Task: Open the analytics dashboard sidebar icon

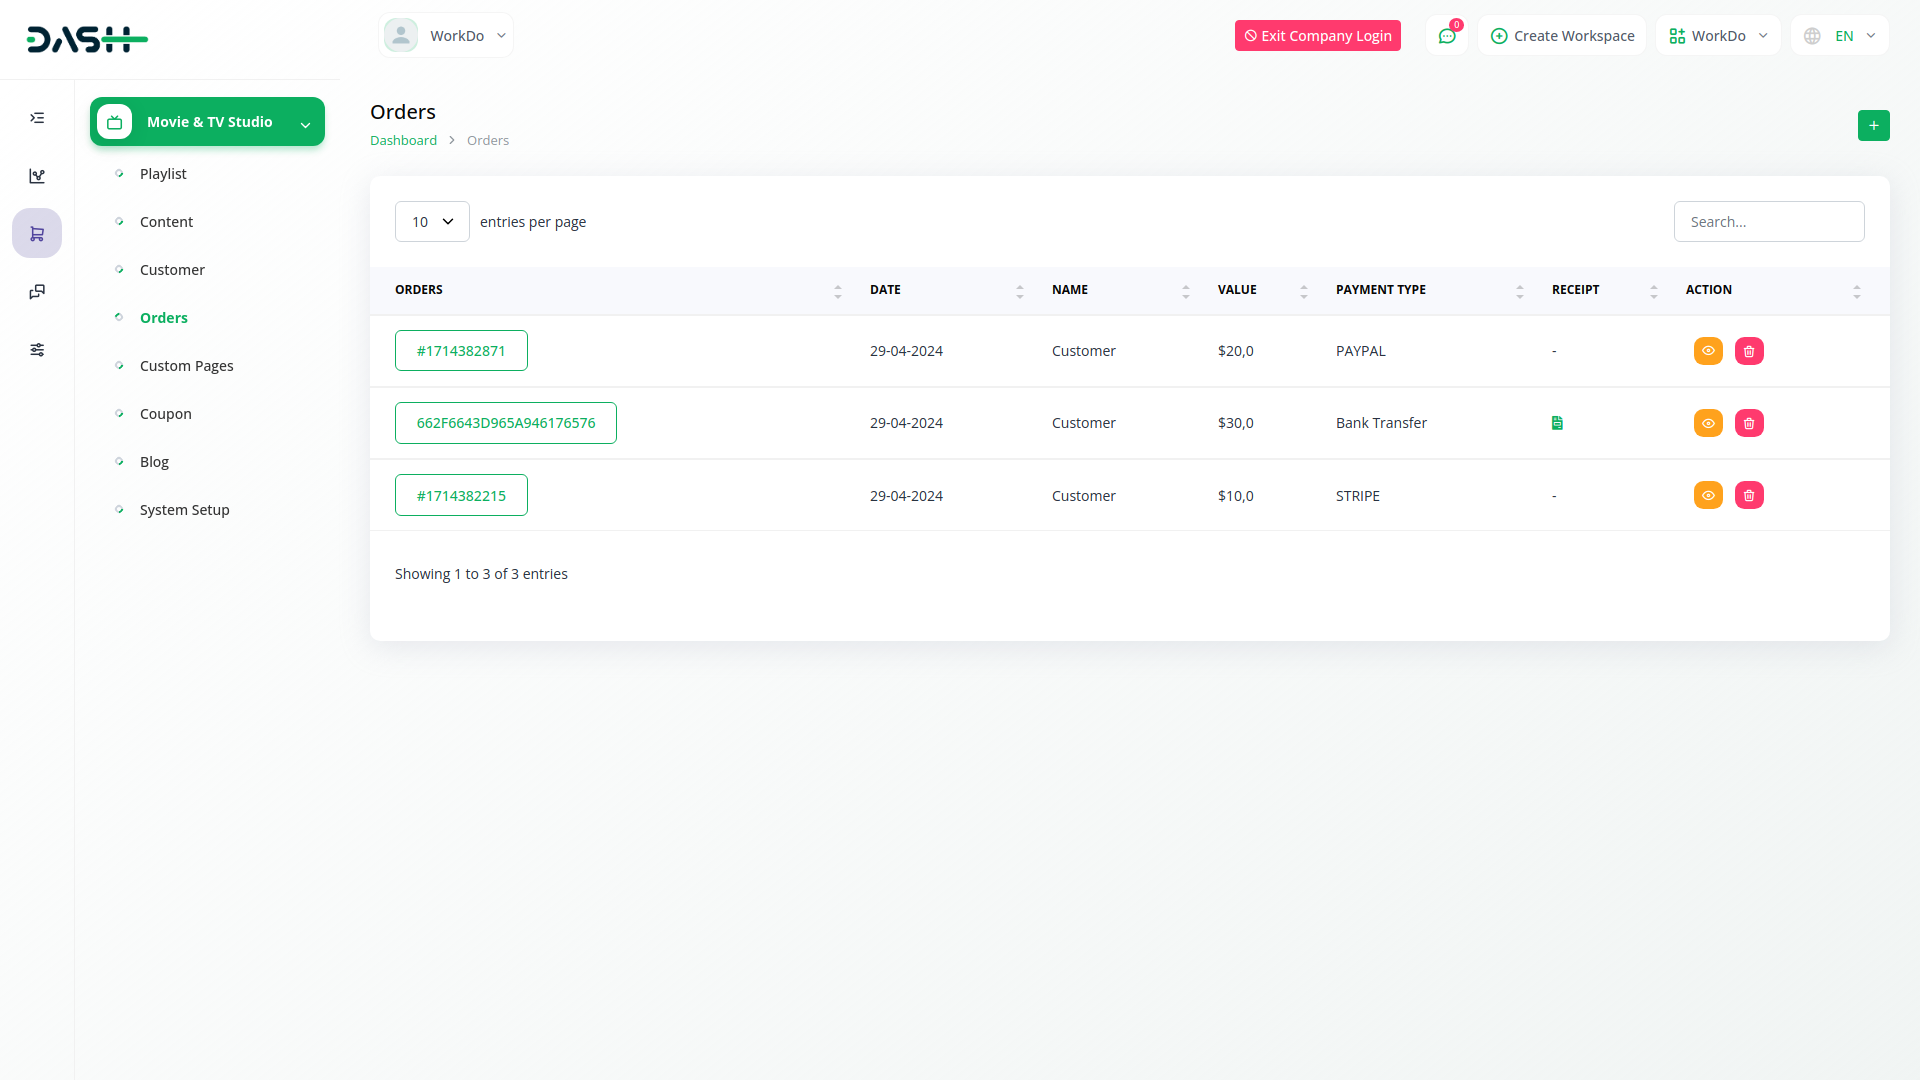Action: 37,176
